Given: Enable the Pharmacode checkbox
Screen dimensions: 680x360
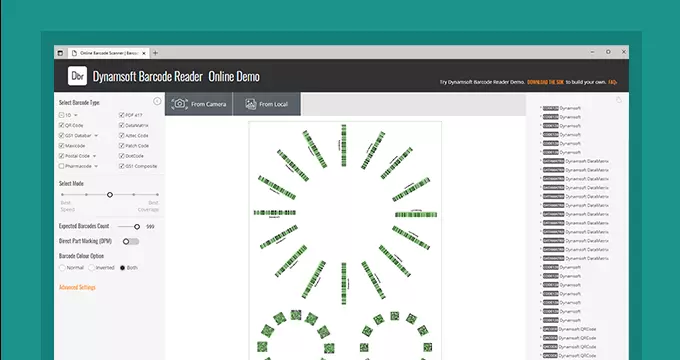Looking at the screenshot, I should tap(62, 166).
